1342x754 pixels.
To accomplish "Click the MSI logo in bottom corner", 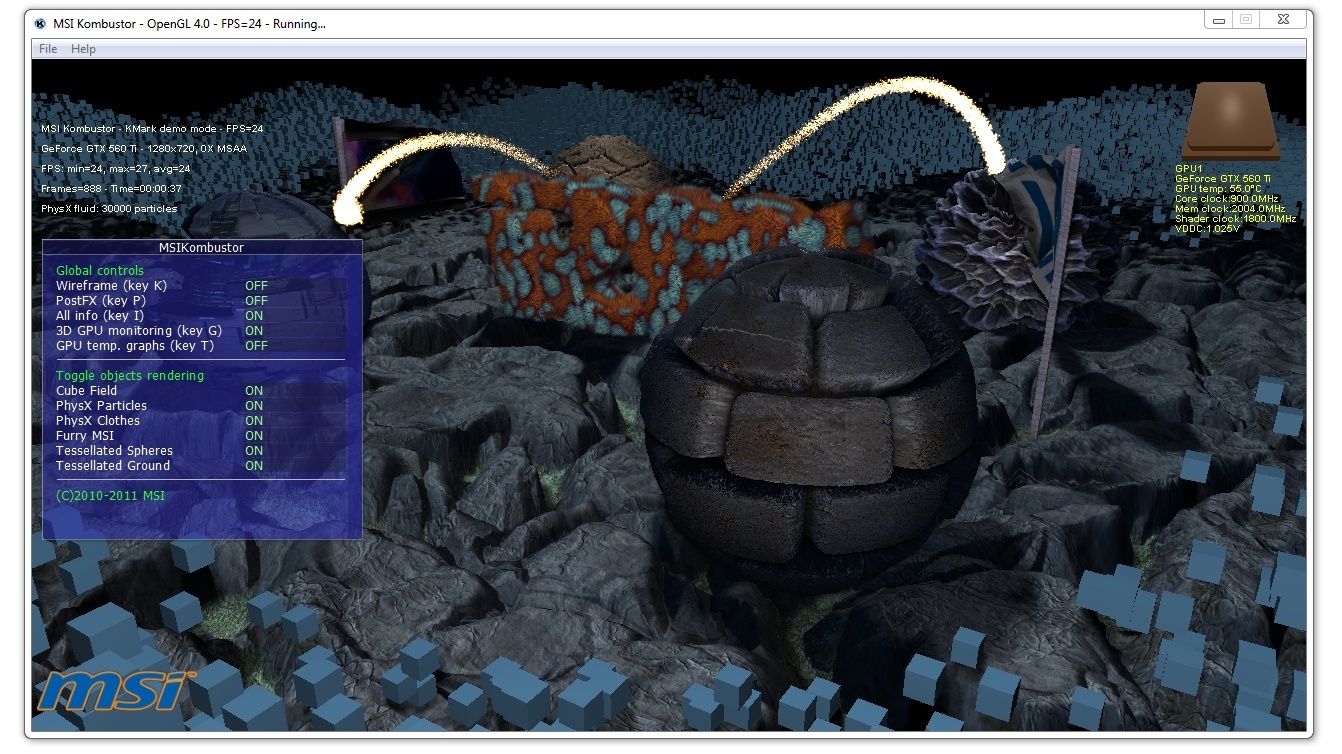I will (115, 690).
